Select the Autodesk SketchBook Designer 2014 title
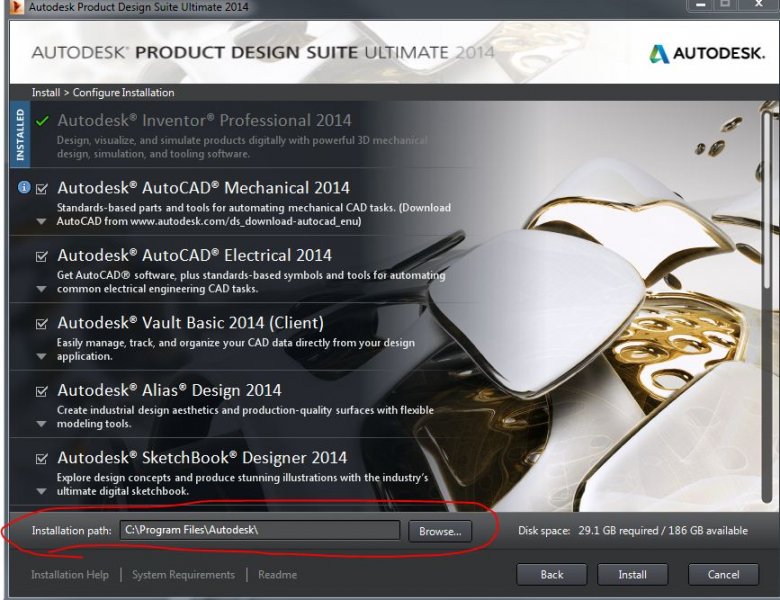 [201, 458]
